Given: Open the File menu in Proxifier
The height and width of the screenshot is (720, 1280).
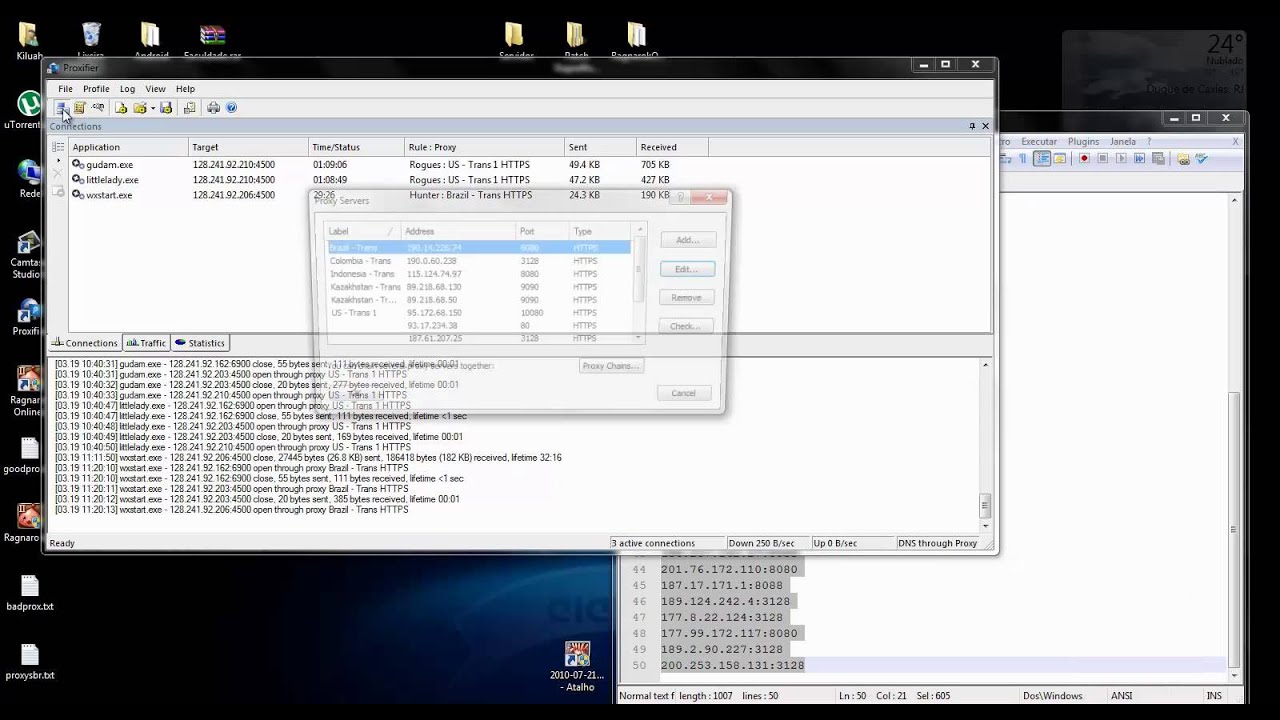Looking at the screenshot, I should (65, 89).
